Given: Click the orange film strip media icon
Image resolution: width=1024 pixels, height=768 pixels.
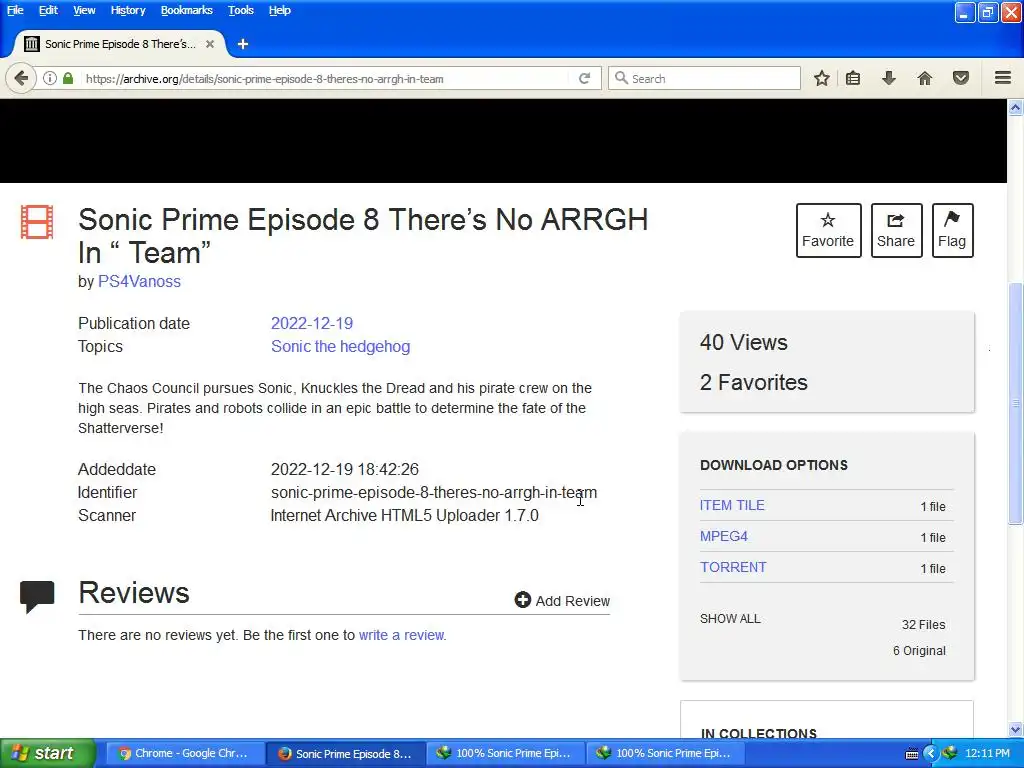Looking at the screenshot, I should pos(37,222).
